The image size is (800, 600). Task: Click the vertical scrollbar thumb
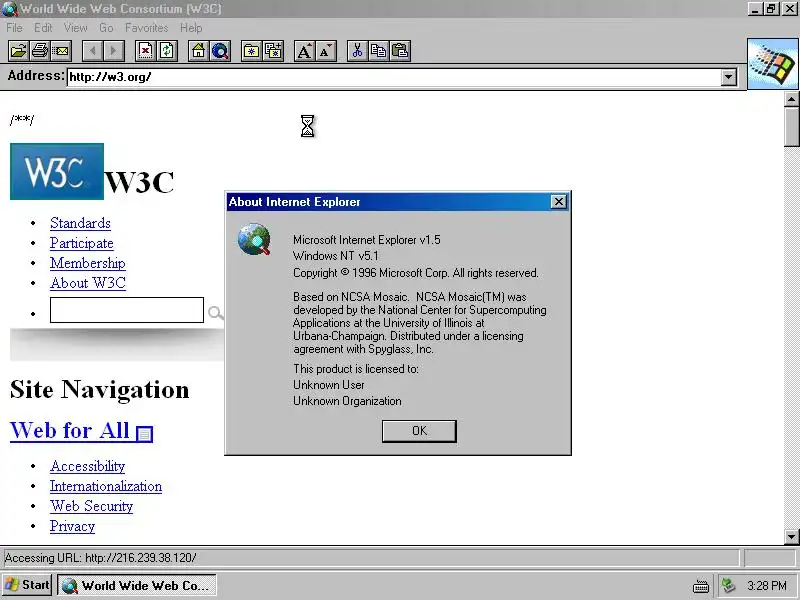(x=791, y=127)
